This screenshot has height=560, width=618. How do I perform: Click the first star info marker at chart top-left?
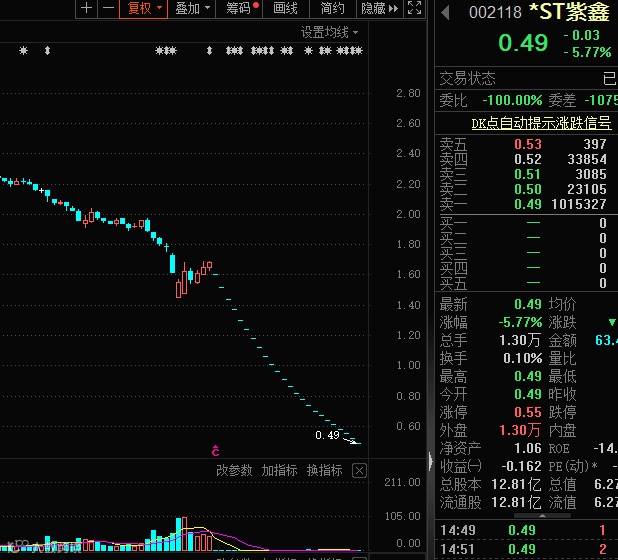(24, 50)
